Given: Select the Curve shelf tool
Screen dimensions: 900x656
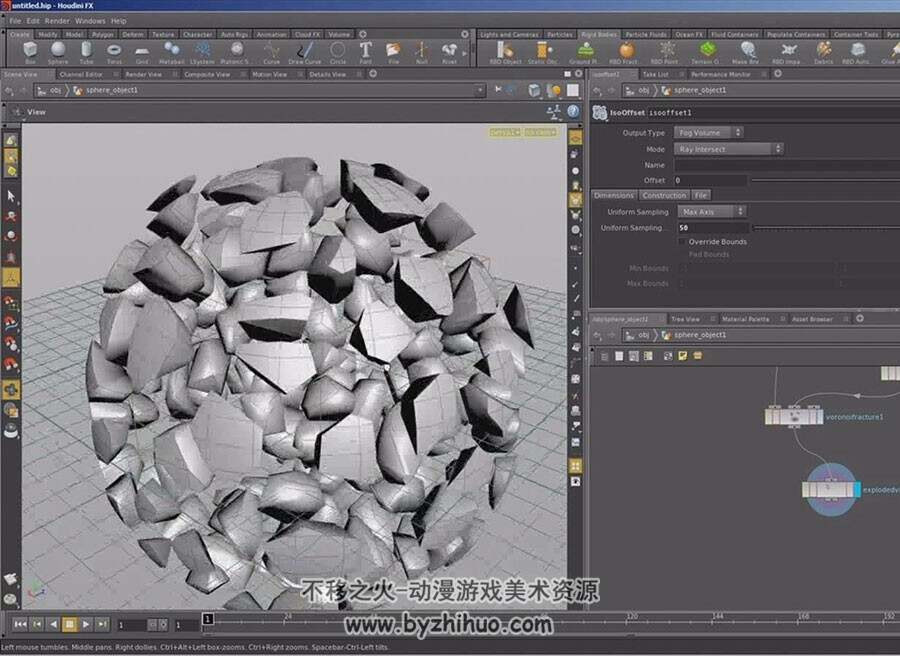Looking at the screenshot, I should click(271, 52).
